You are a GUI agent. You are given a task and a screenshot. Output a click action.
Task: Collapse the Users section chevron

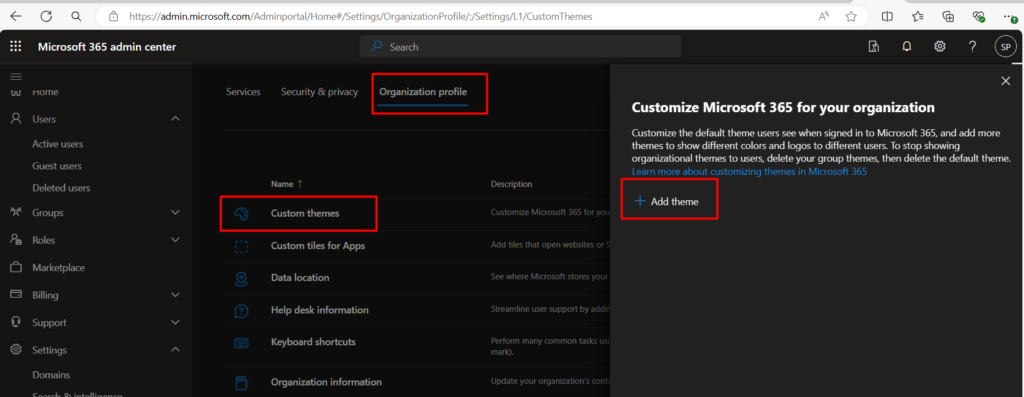[x=175, y=119]
